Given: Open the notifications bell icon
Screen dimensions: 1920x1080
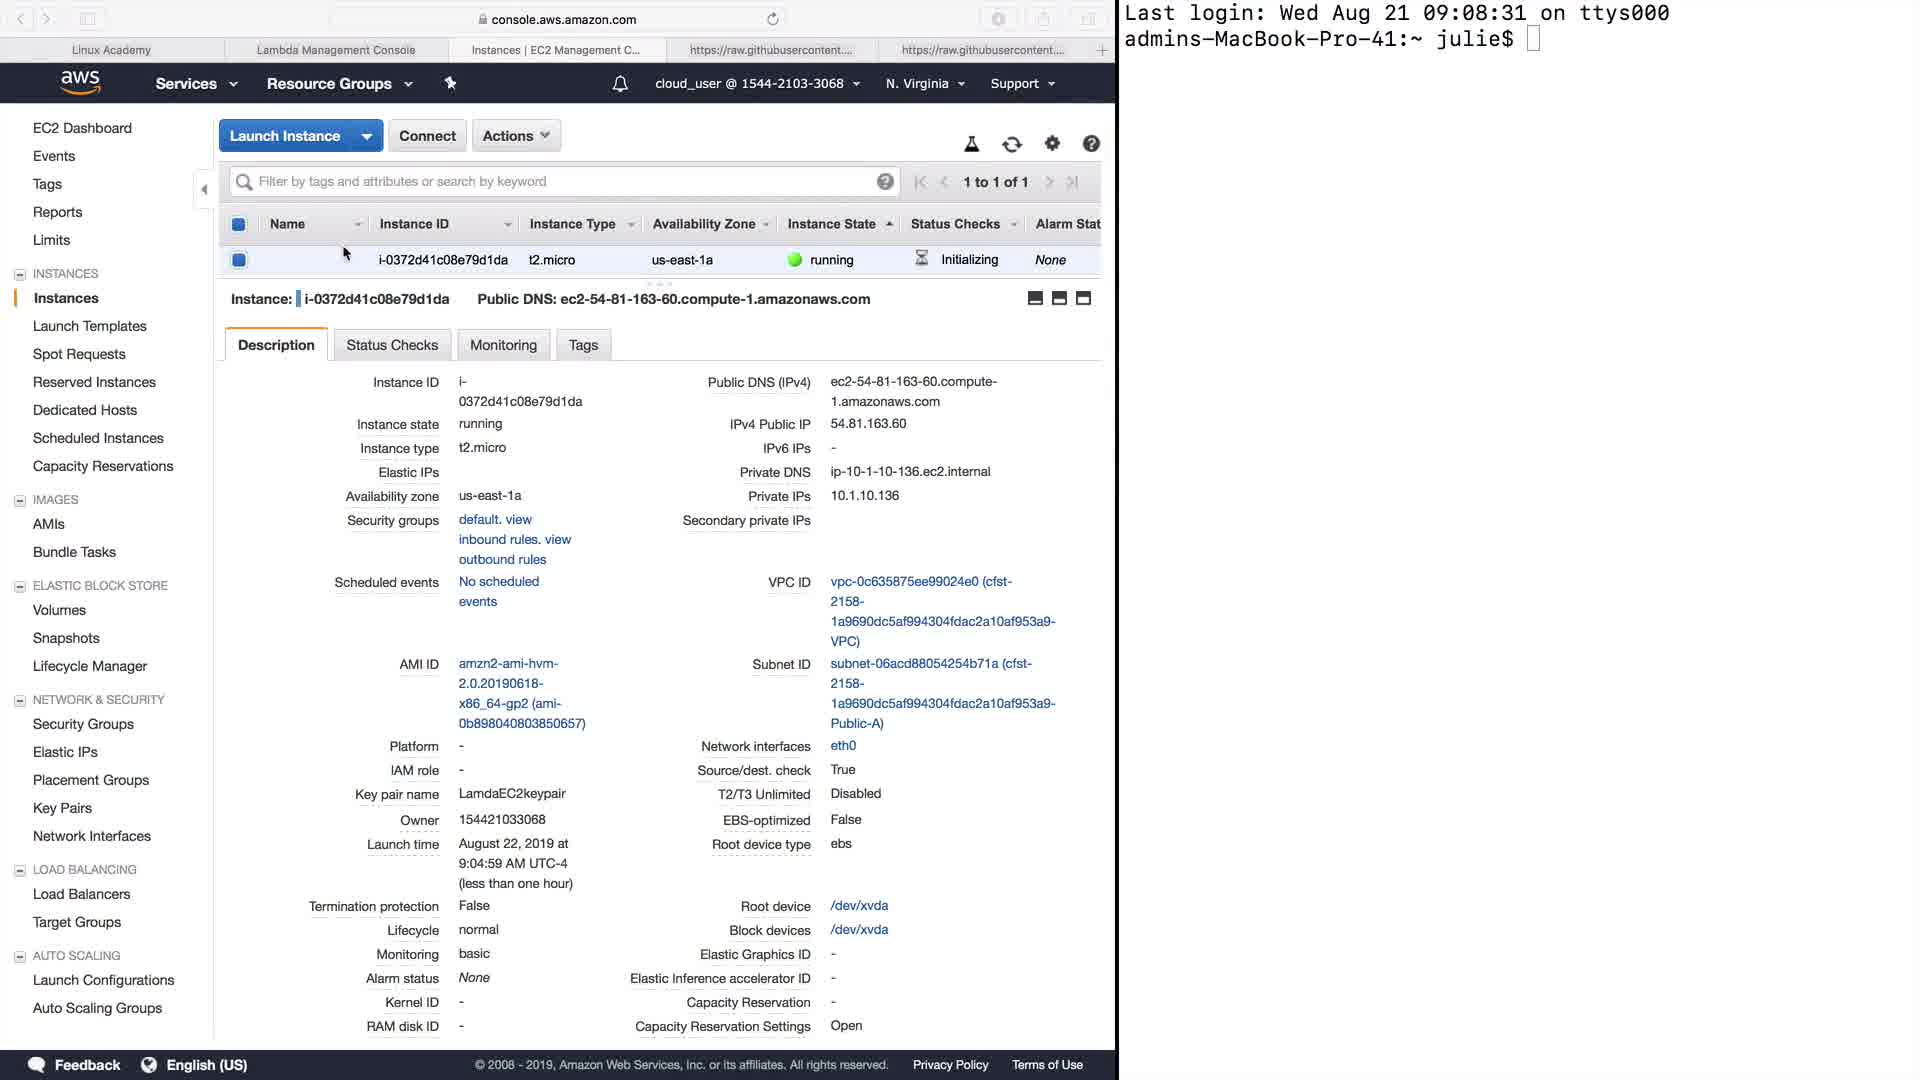Looking at the screenshot, I should [620, 84].
